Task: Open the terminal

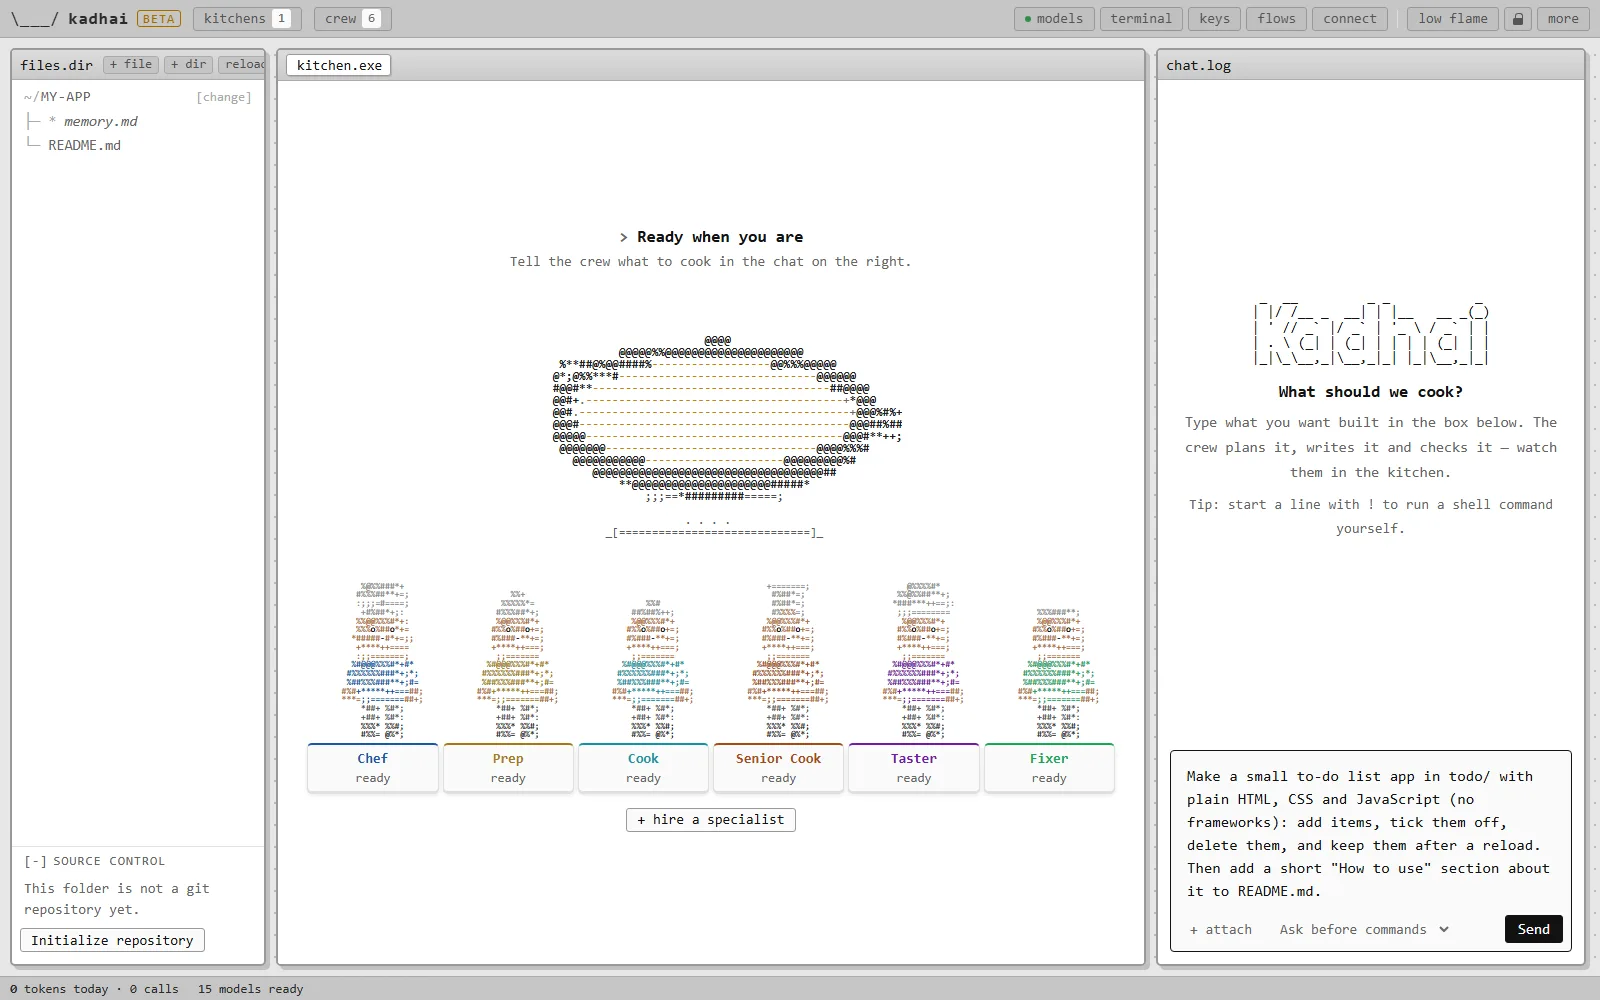Action: point(1141,19)
